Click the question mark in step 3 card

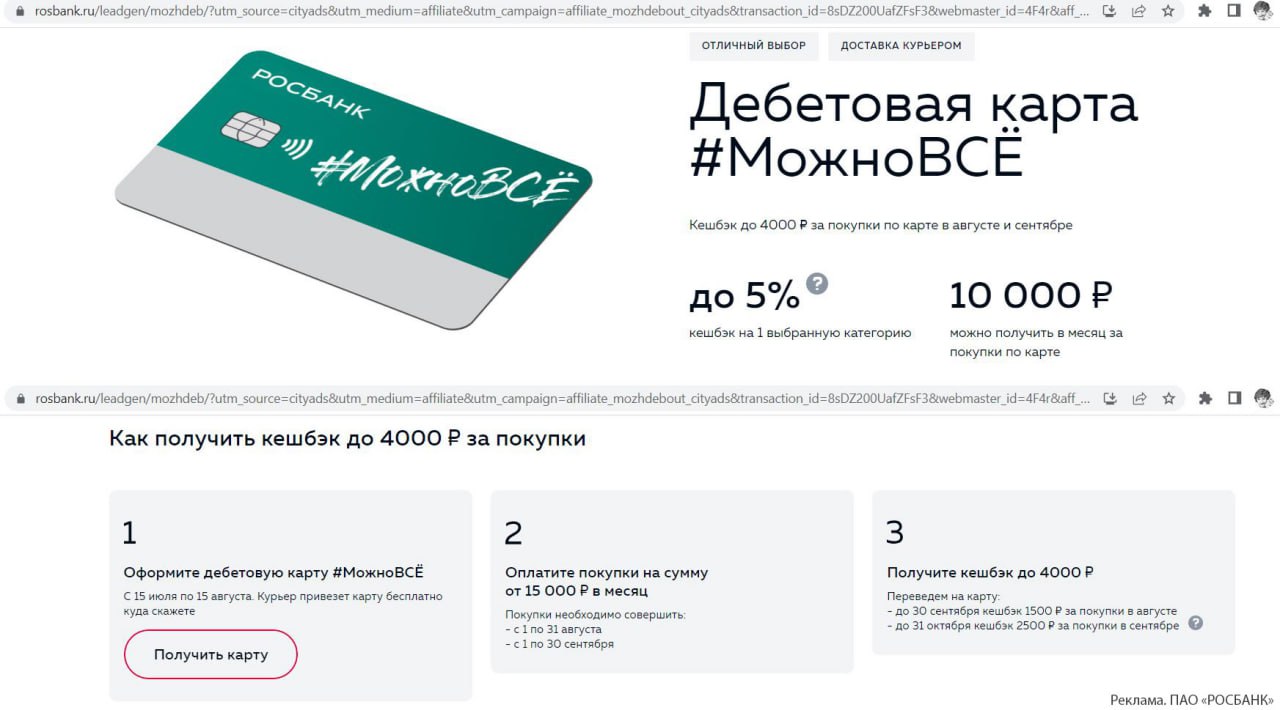[x=1195, y=623]
